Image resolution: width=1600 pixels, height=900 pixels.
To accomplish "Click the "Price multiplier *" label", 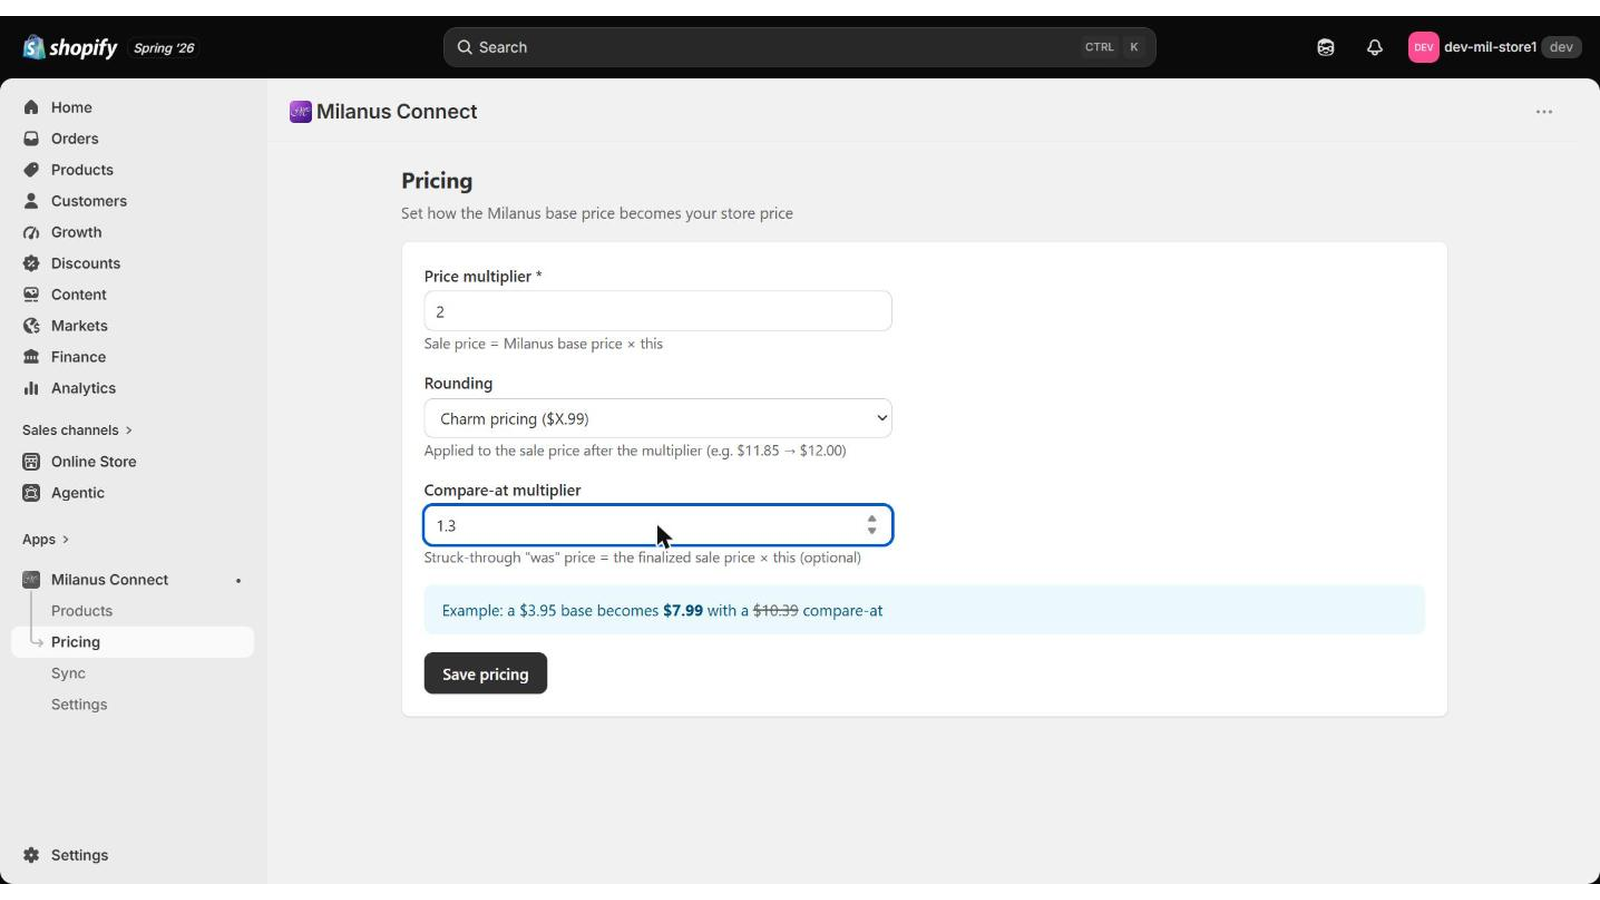I will [483, 276].
